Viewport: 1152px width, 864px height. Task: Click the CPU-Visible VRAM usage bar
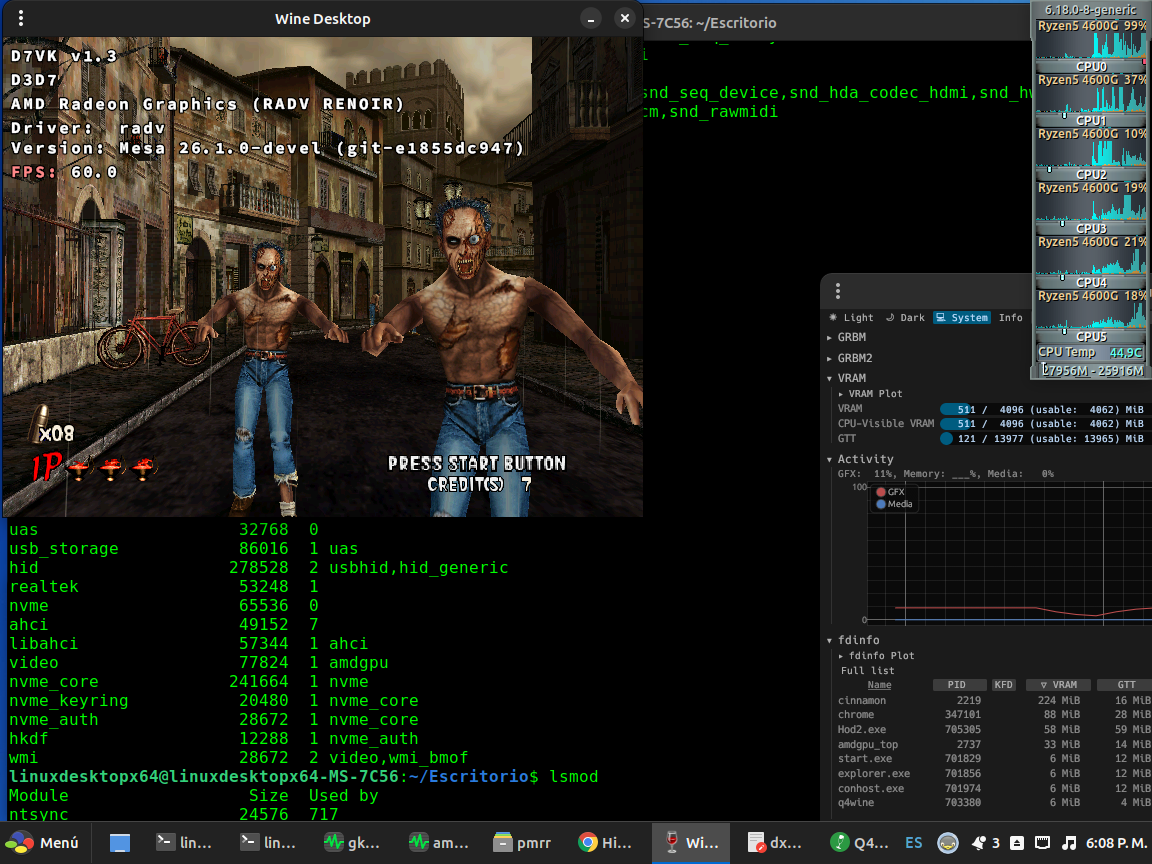1043,424
